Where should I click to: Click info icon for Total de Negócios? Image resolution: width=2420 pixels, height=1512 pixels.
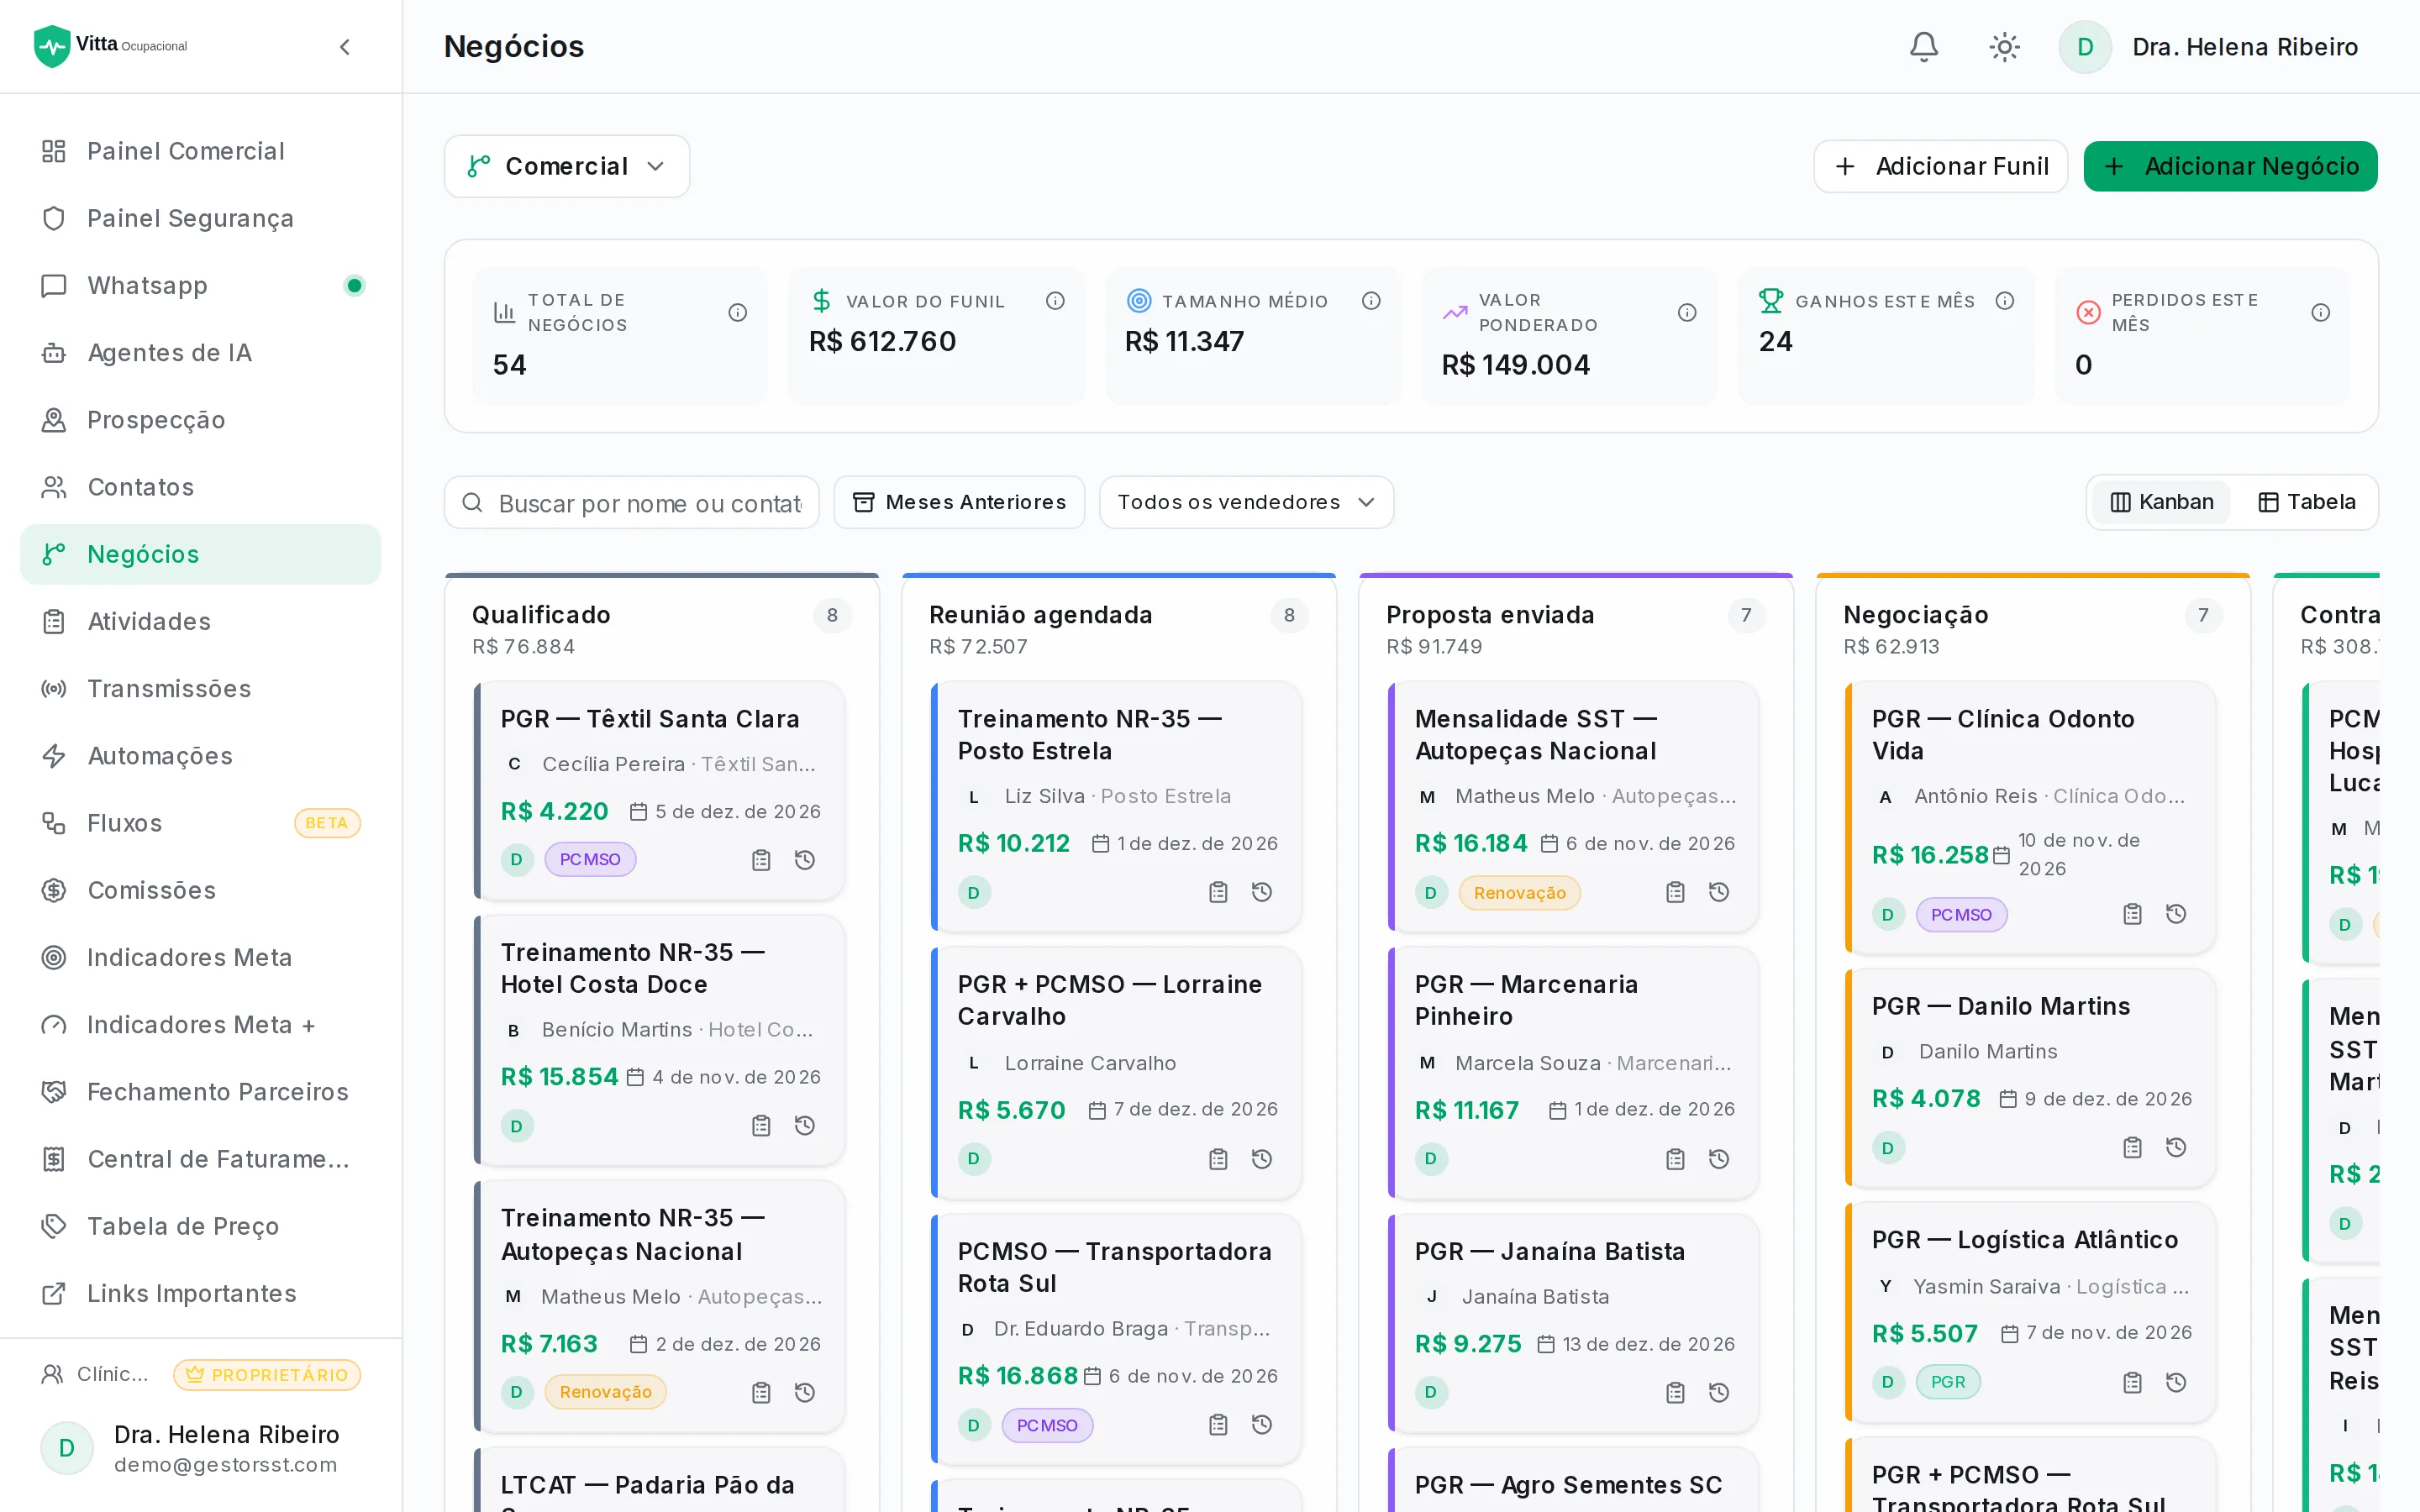pos(738,313)
